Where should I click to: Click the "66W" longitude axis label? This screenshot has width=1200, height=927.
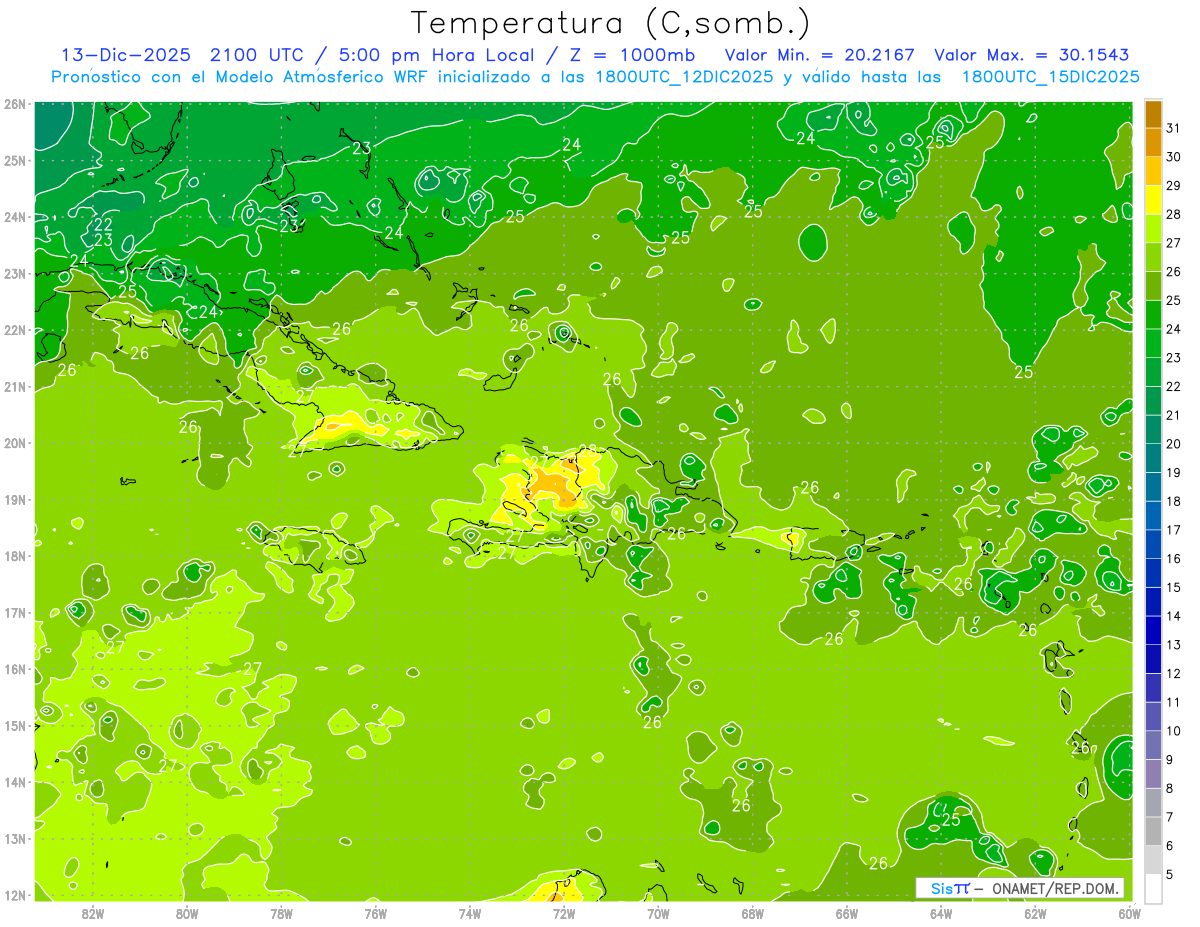847,913
